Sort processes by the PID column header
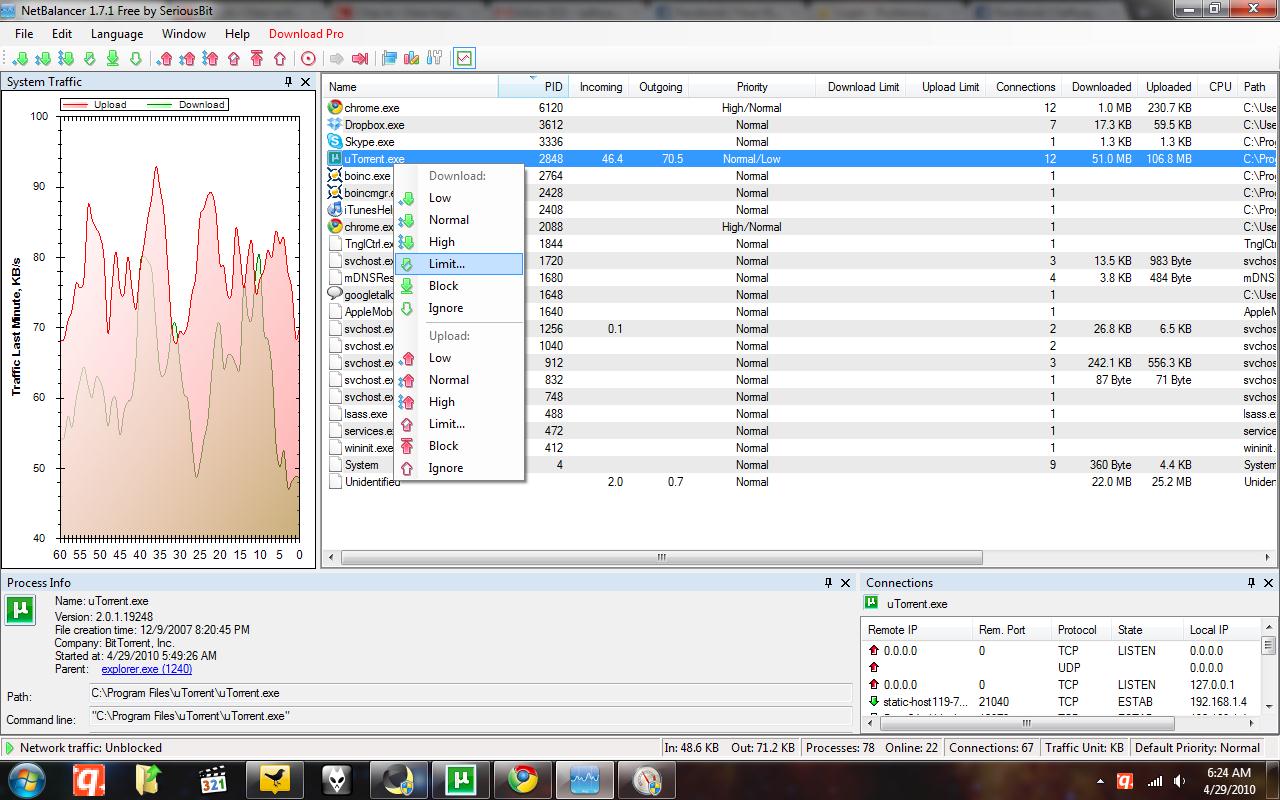 pos(533,87)
